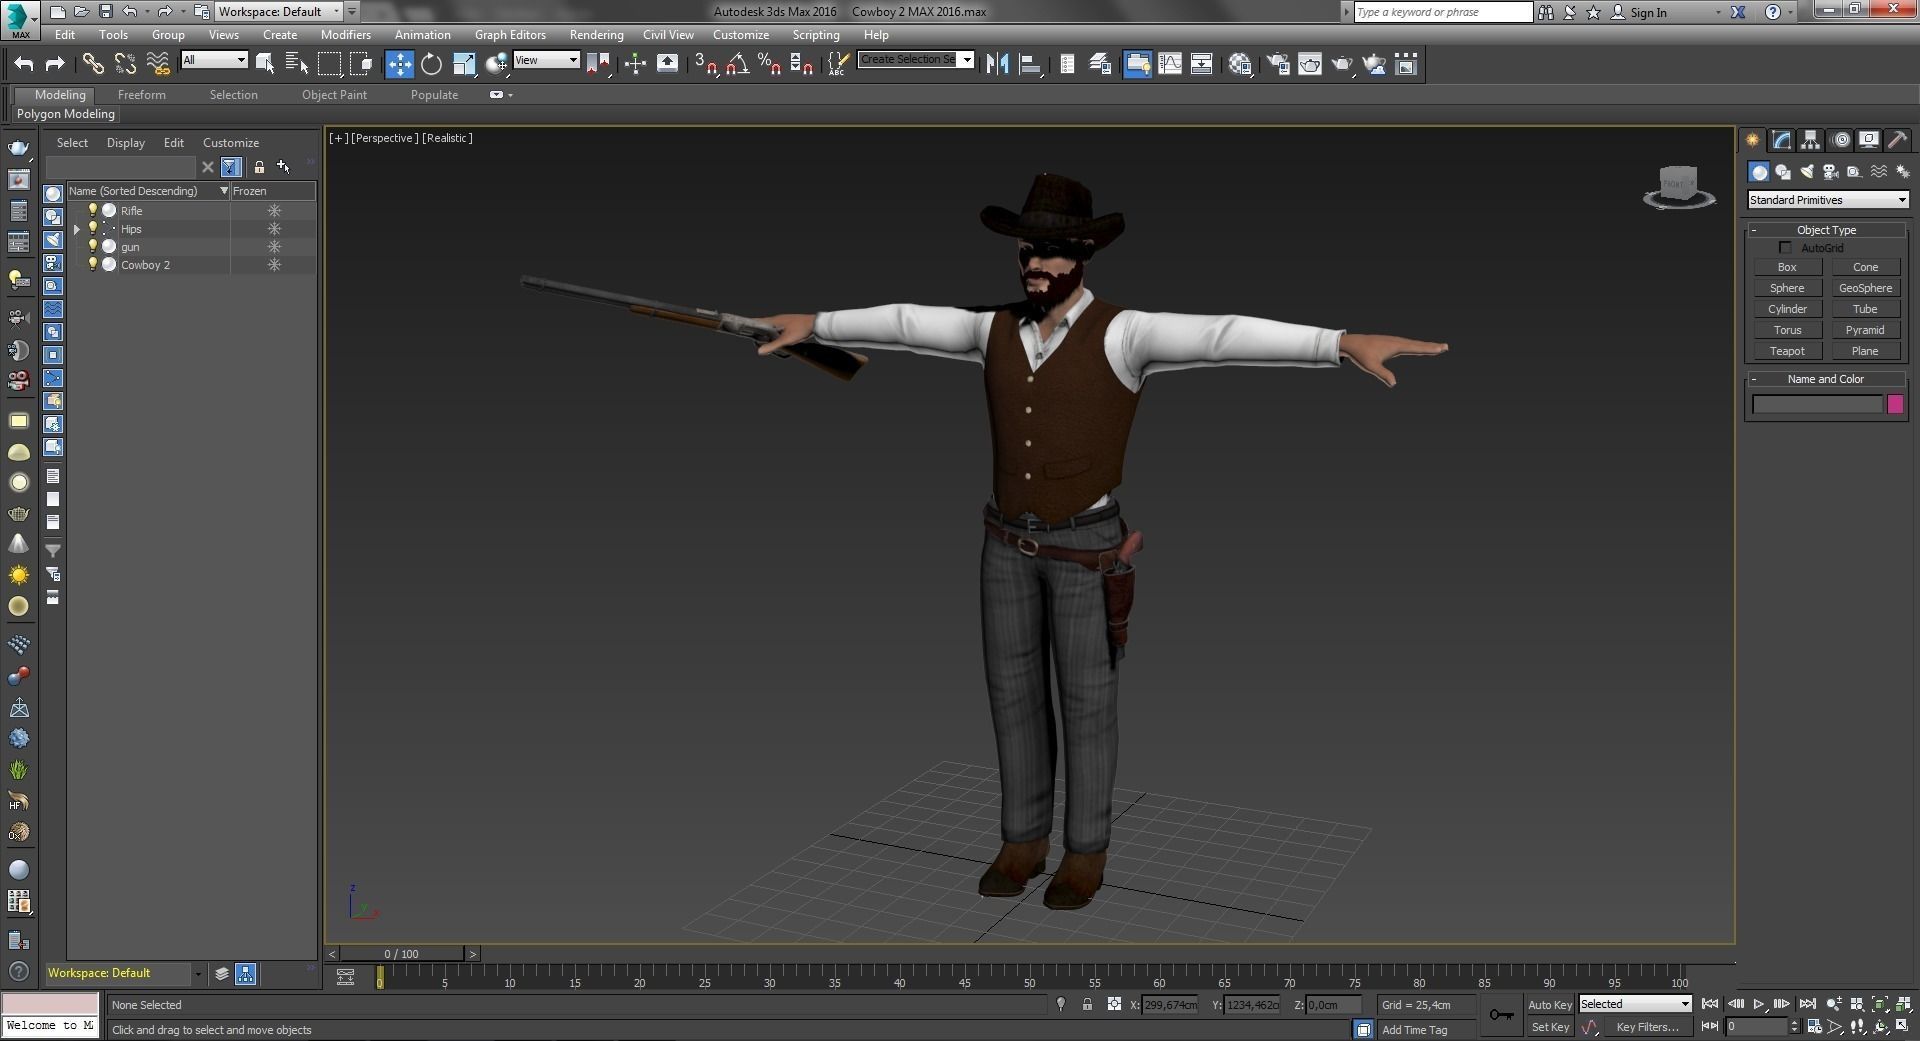
Task: Open the Standard Primitives dropdown
Action: [1828, 200]
